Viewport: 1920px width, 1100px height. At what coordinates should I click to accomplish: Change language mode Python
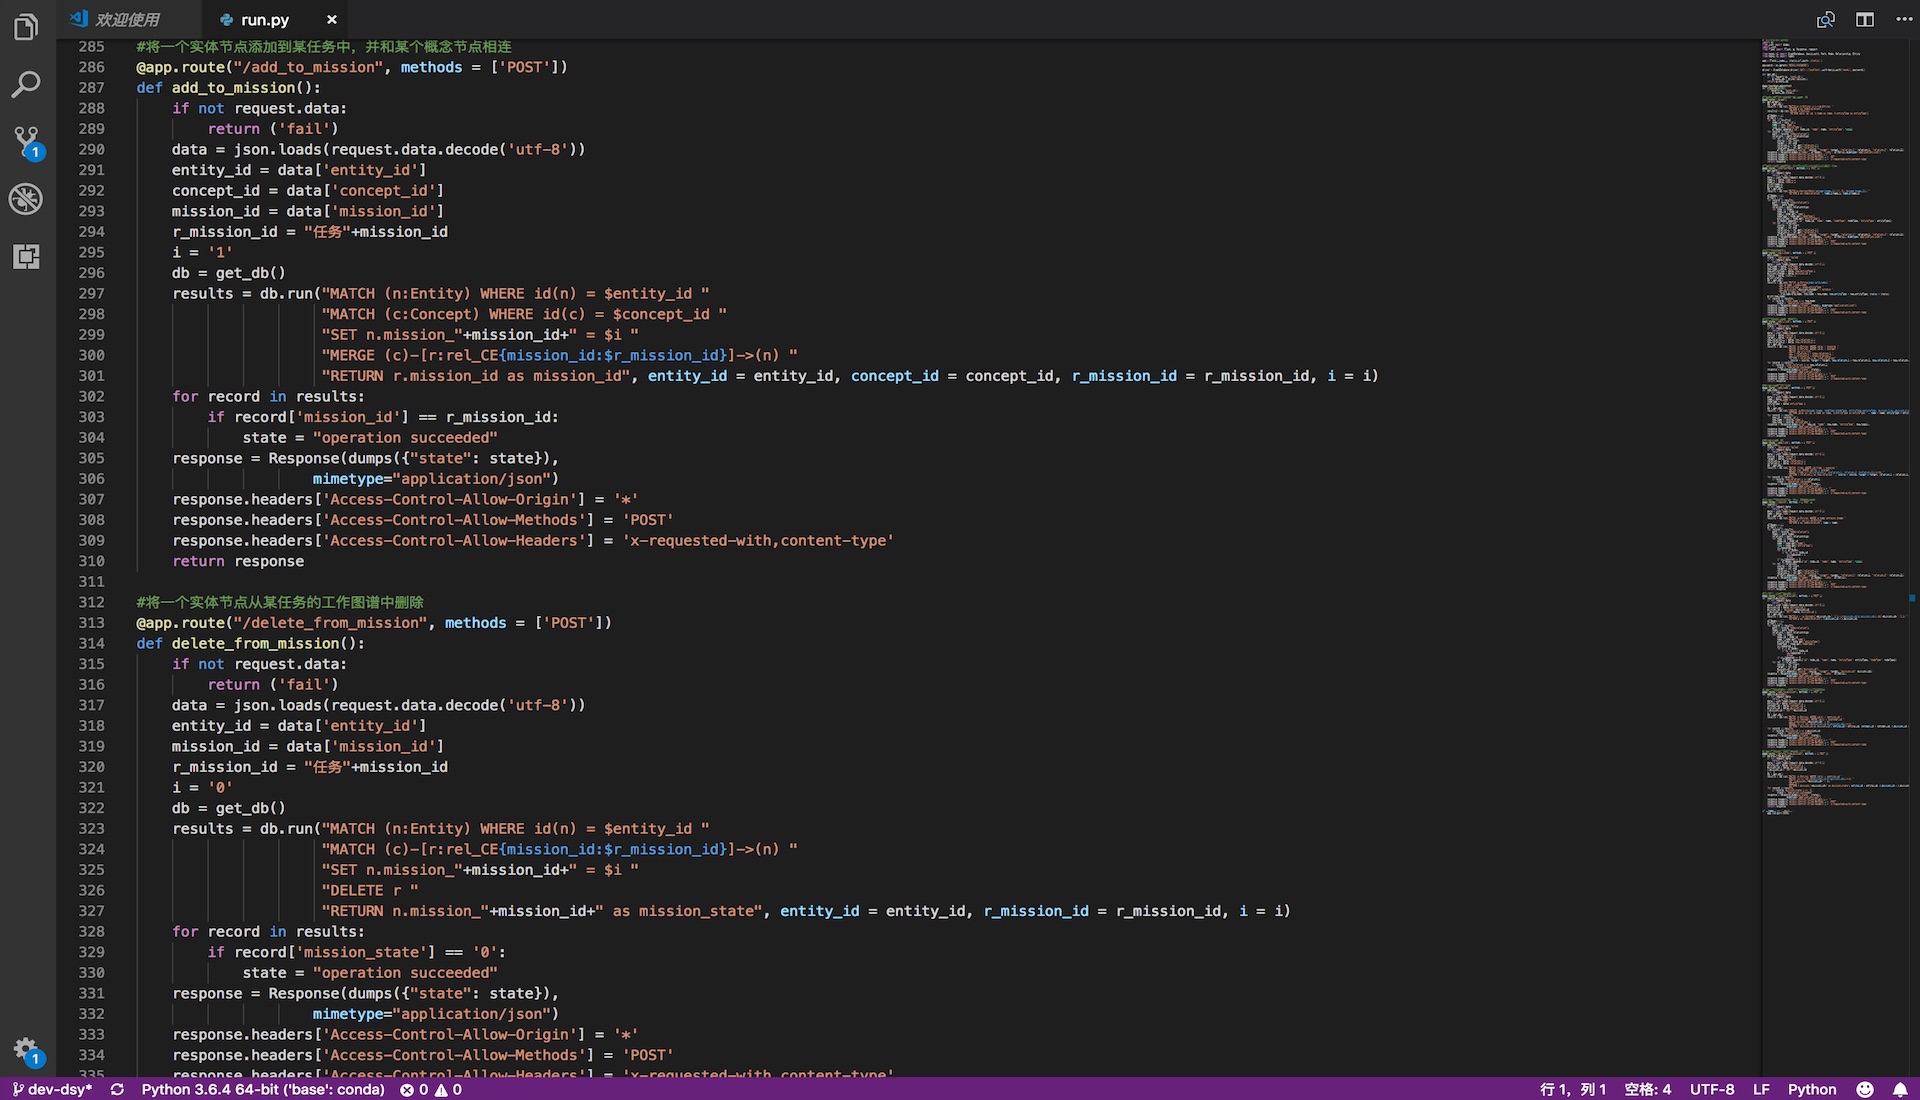(1812, 1089)
